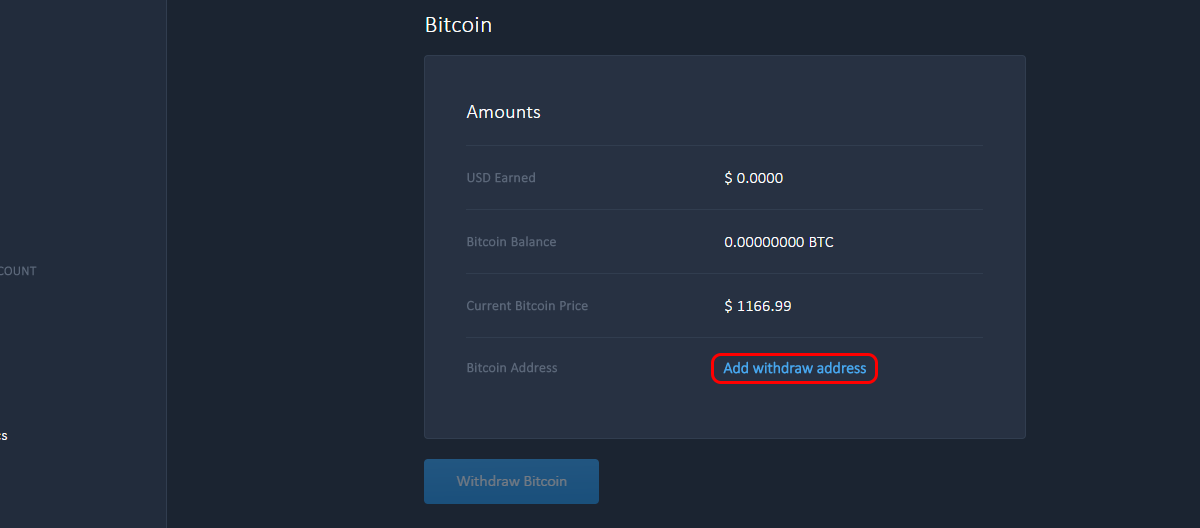Click the Withdraw Bitcoin button
Image resolution: width=1200 pixels, height=528 pixels.
[x=511, y=481]
